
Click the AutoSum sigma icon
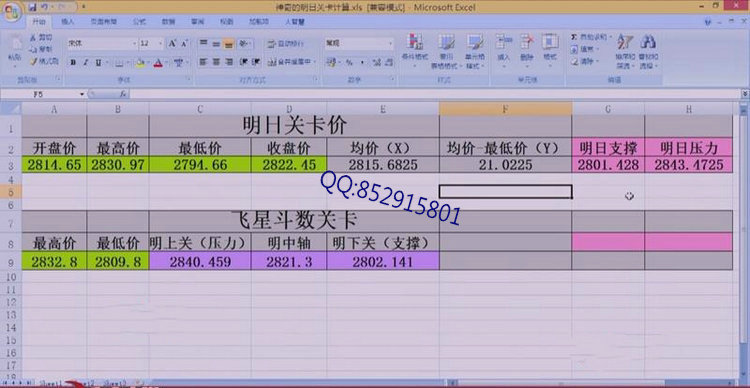tap(574, 37)
